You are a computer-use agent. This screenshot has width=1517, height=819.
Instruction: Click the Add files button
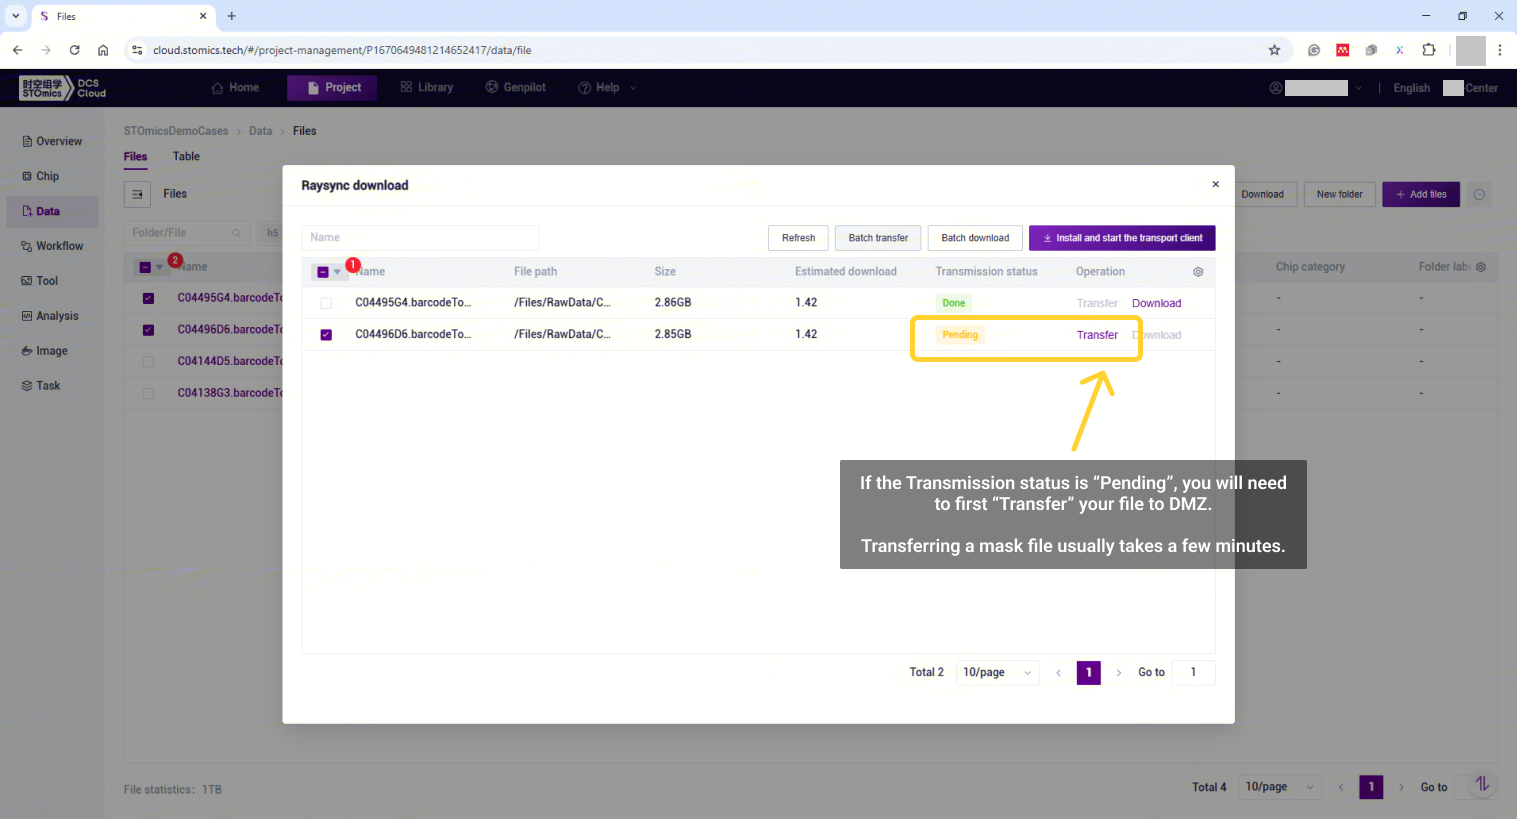[x=1421, y=194]
